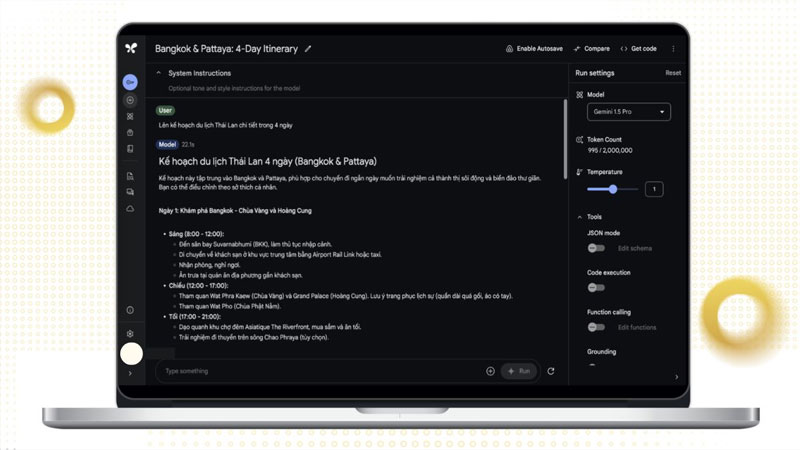The image size is (800, 450).
Task: Open the three-dot more options menu
Action: pos(673,49)
